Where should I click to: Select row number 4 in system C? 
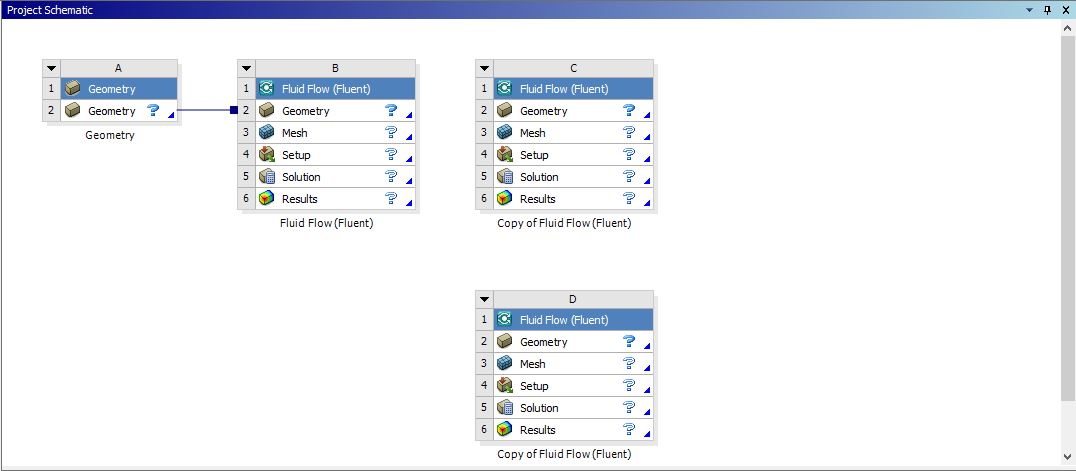(484, 154)
